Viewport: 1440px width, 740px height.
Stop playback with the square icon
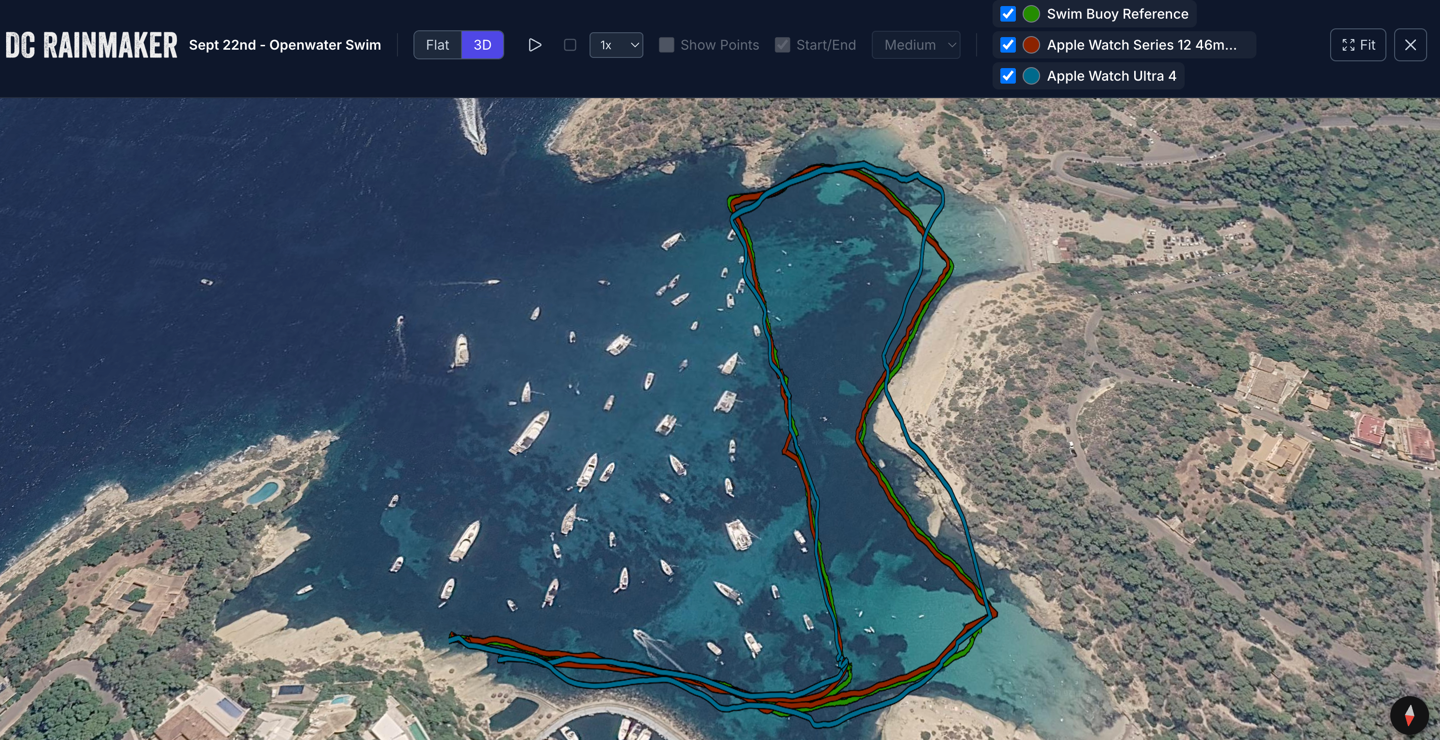click(570, 45)
